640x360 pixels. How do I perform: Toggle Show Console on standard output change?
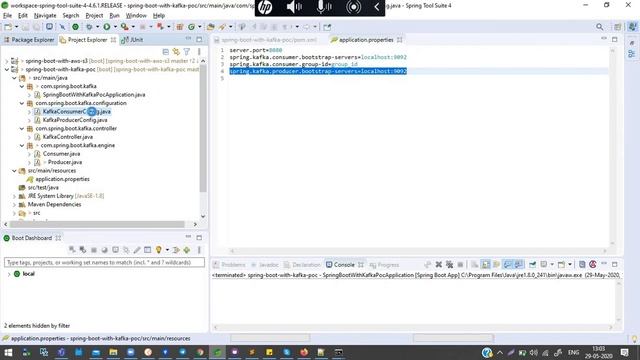(507, 264)
